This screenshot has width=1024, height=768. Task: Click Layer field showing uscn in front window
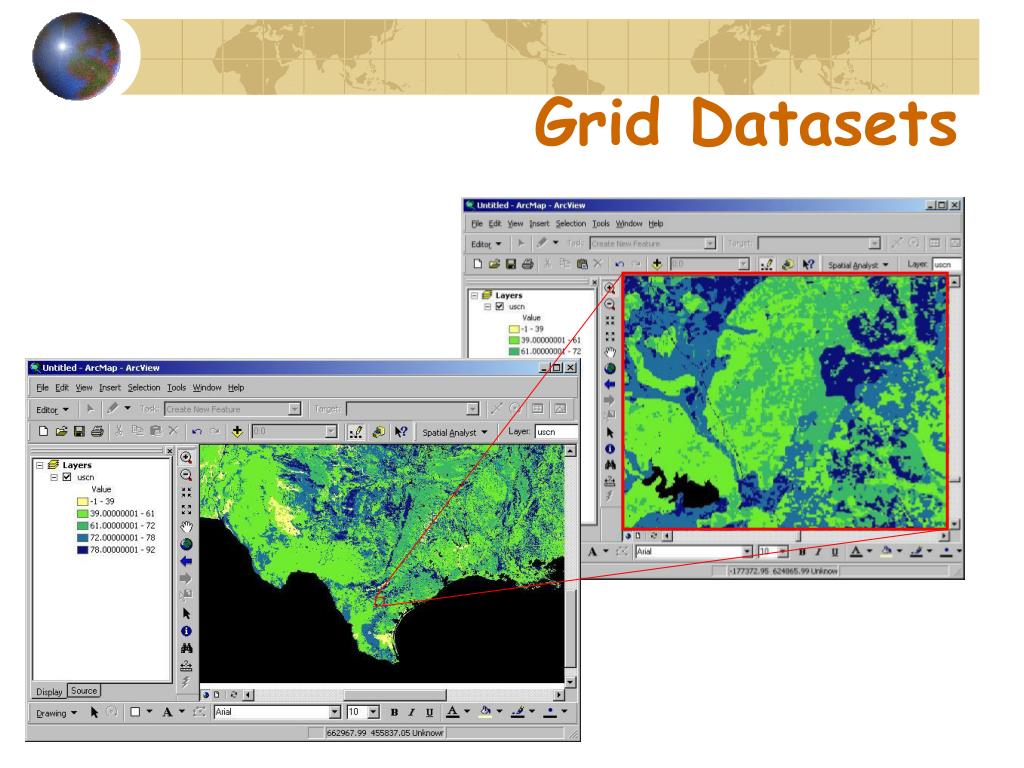tap(556, 432)
